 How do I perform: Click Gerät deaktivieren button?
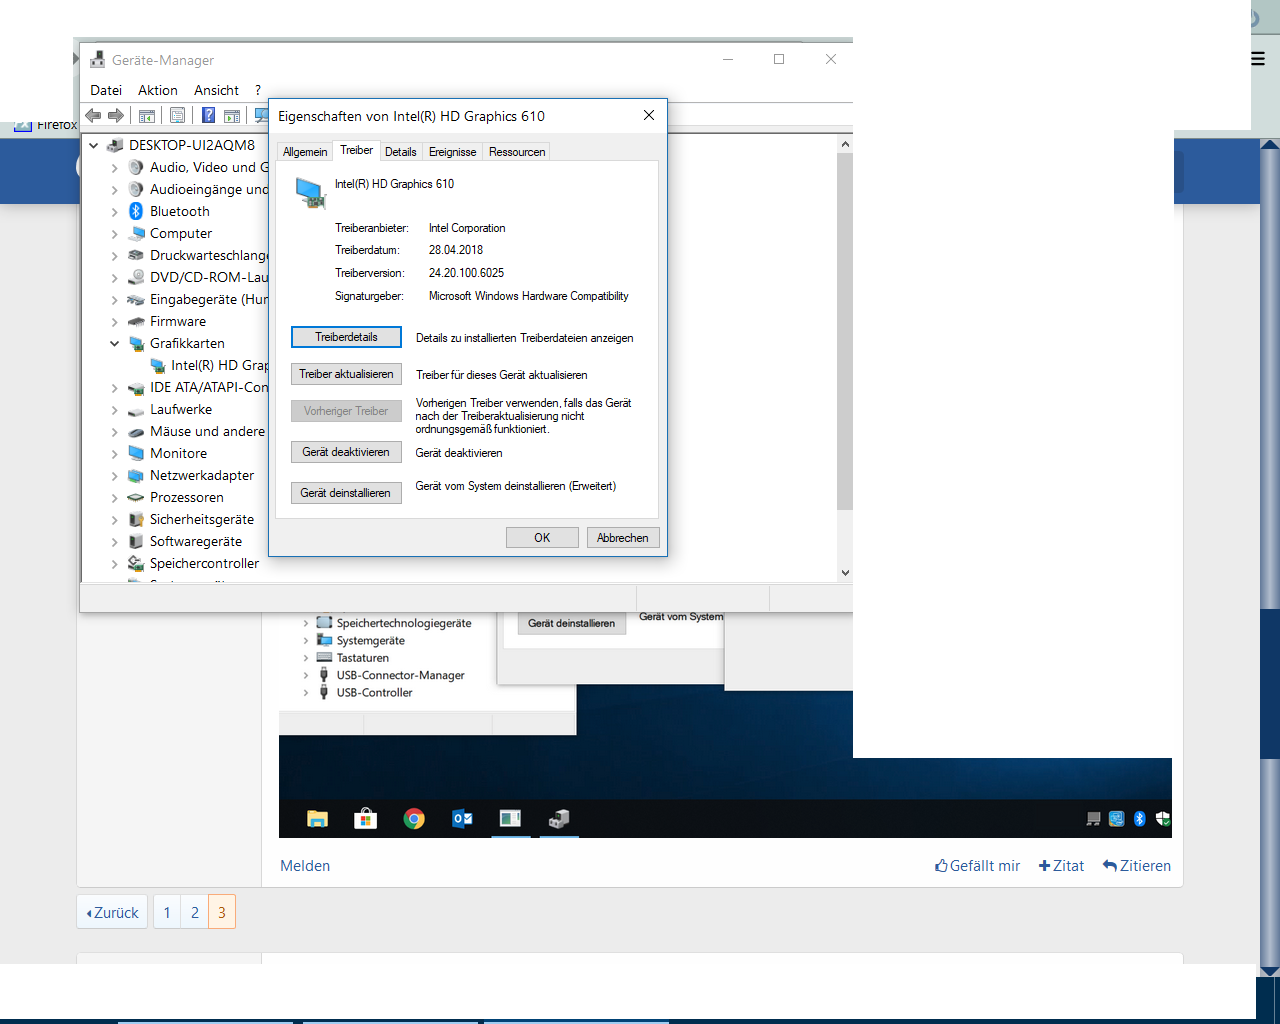[346, 452]
